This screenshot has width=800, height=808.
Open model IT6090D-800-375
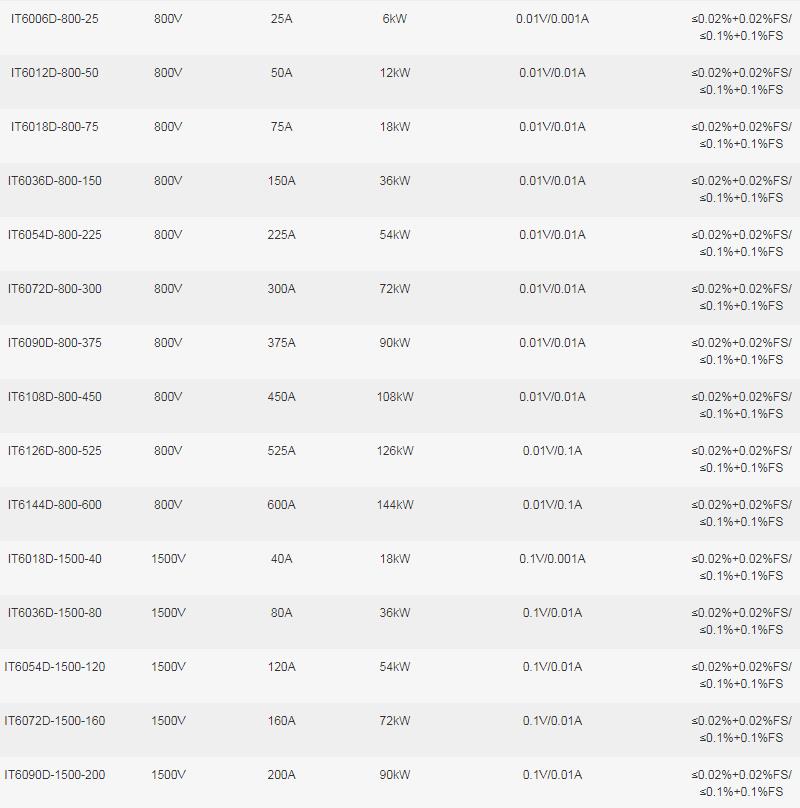[55, 343]
